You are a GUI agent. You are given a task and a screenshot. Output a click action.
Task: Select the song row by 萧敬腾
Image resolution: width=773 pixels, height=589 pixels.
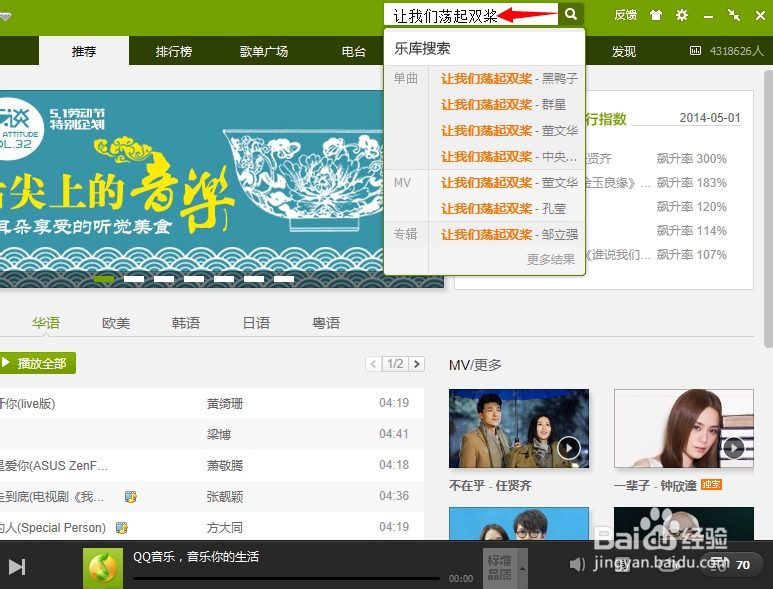212,465
